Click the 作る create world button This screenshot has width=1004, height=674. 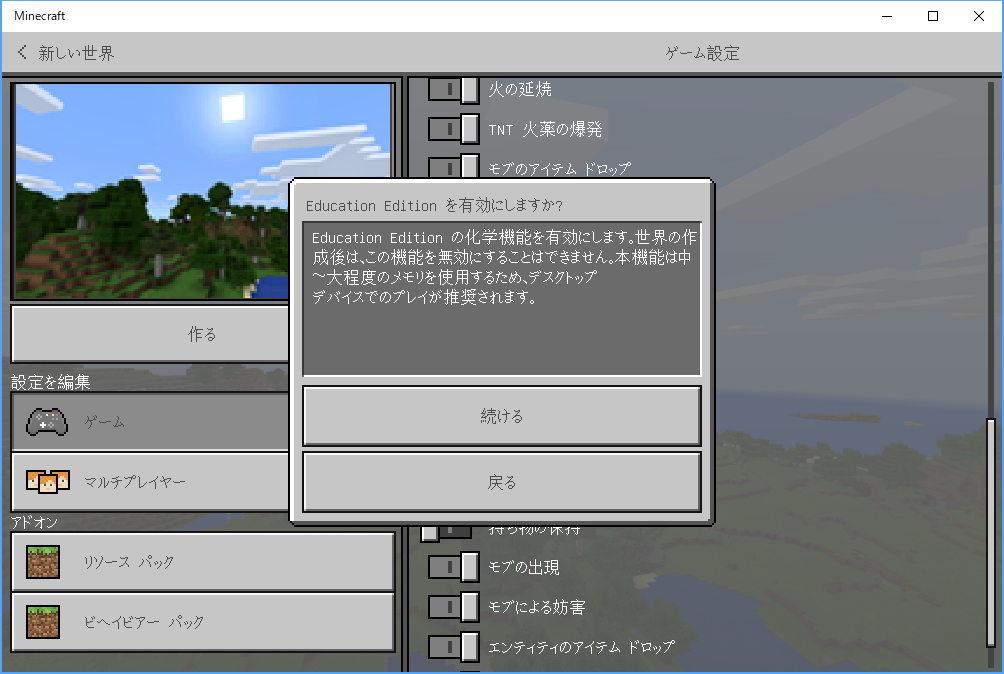(x=150, y=334)
